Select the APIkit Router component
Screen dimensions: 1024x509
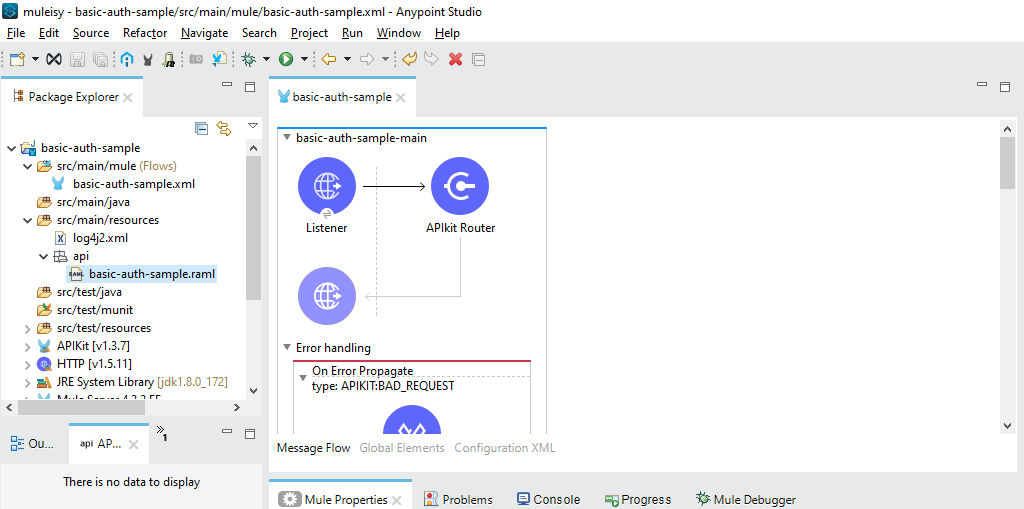tap(460, 187)
